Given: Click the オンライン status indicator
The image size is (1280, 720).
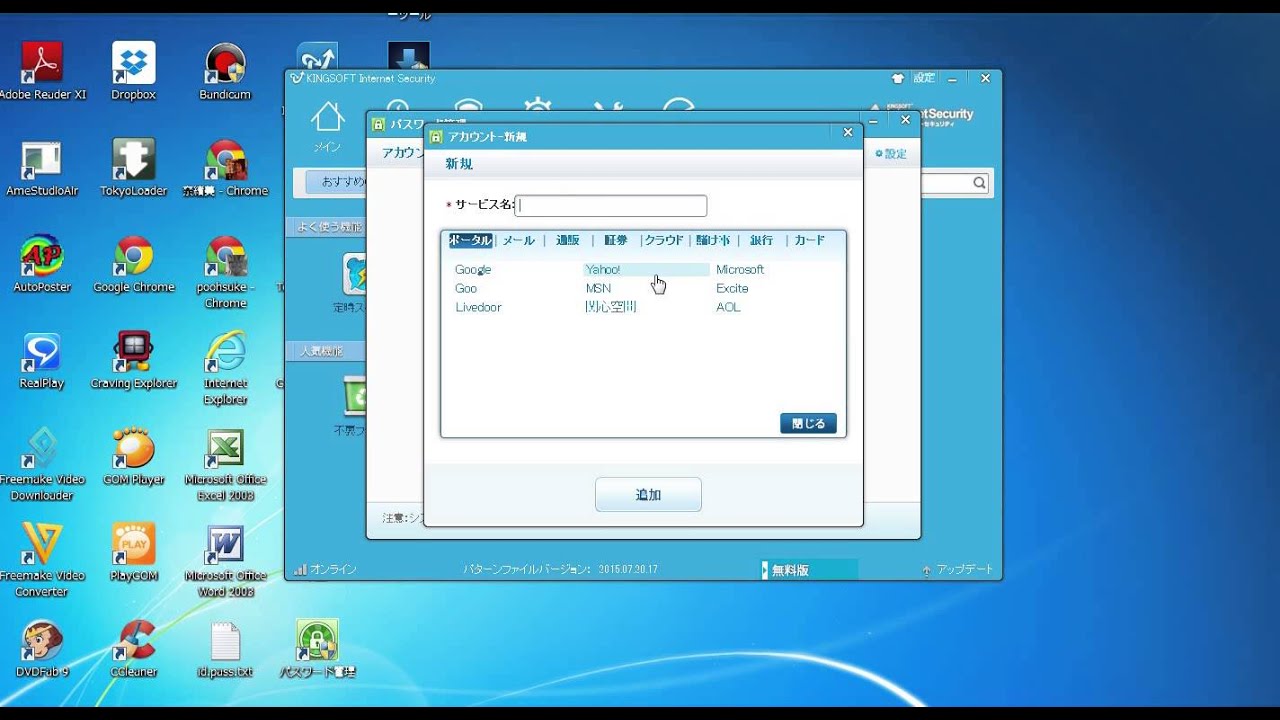Looking at the screenshot, I should tap(325, 569).
